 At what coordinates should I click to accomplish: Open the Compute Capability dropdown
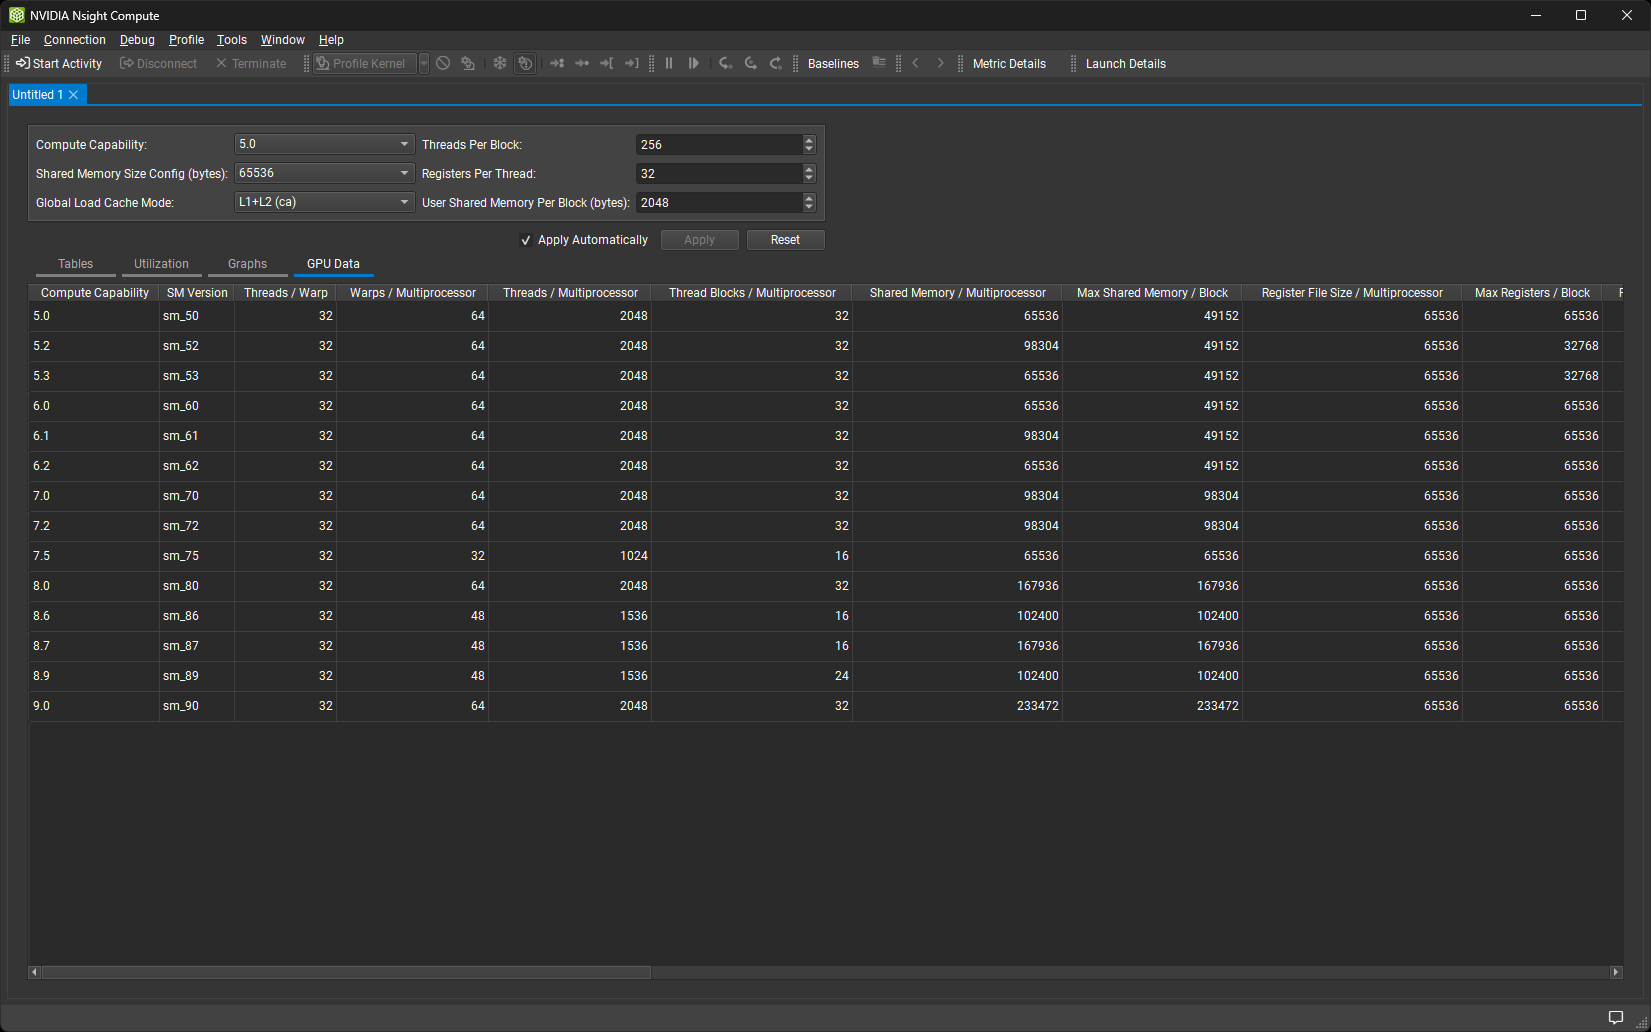click(x=324, y=144)
